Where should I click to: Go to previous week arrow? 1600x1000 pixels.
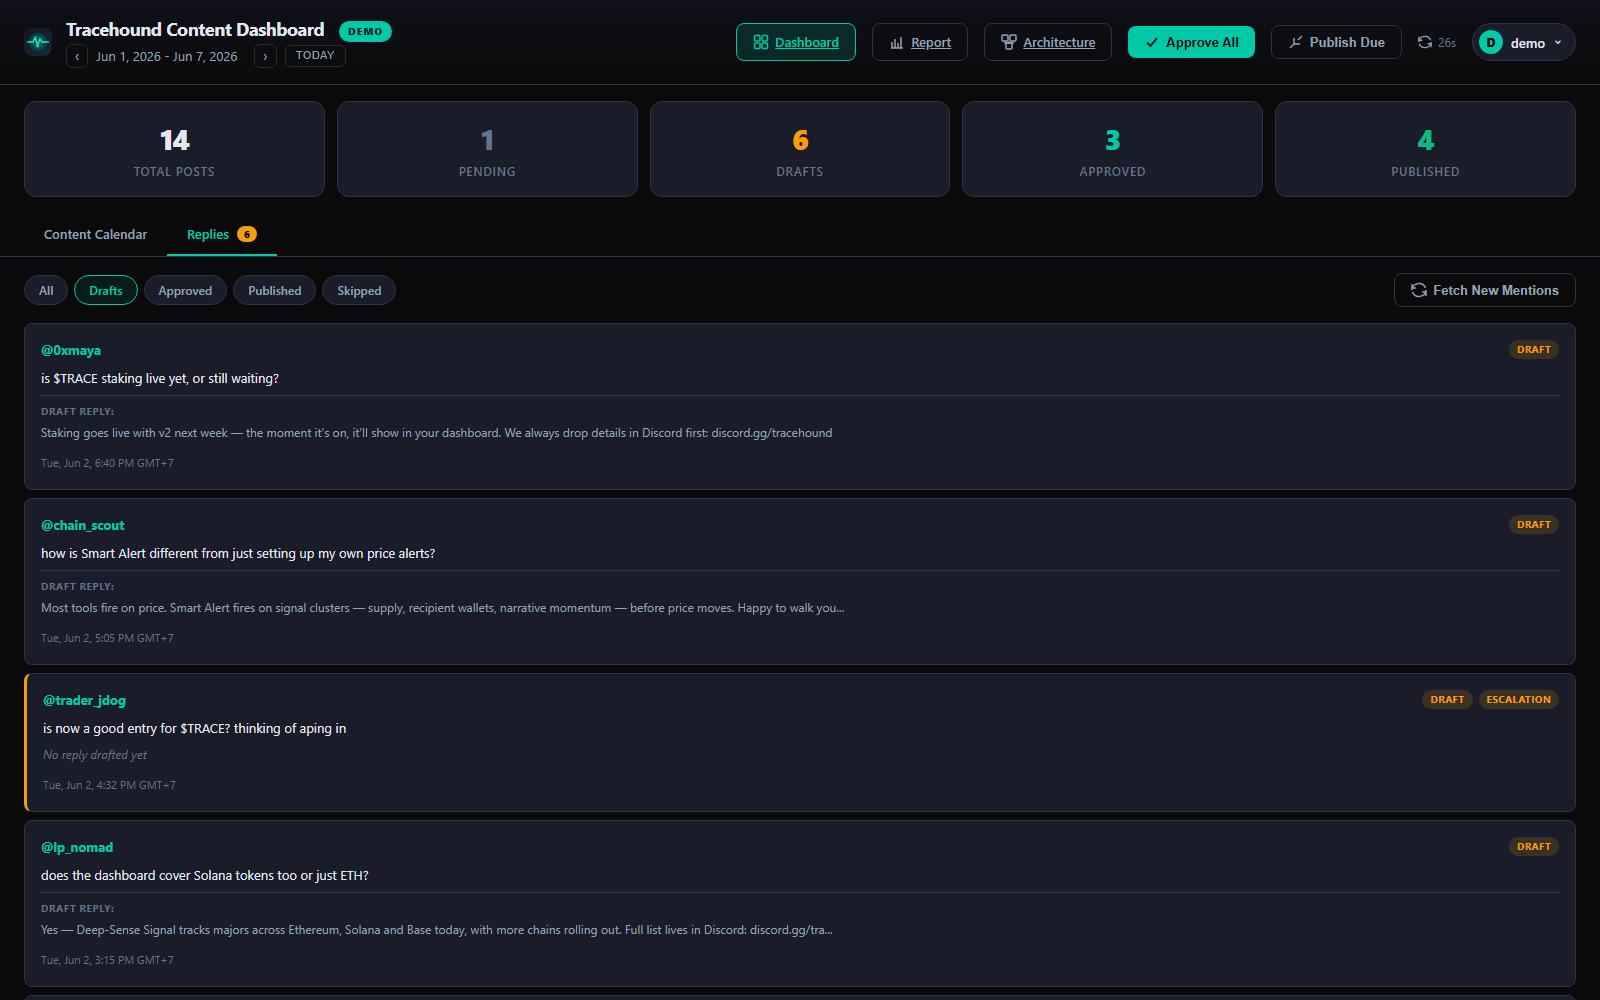coord(77,56)
